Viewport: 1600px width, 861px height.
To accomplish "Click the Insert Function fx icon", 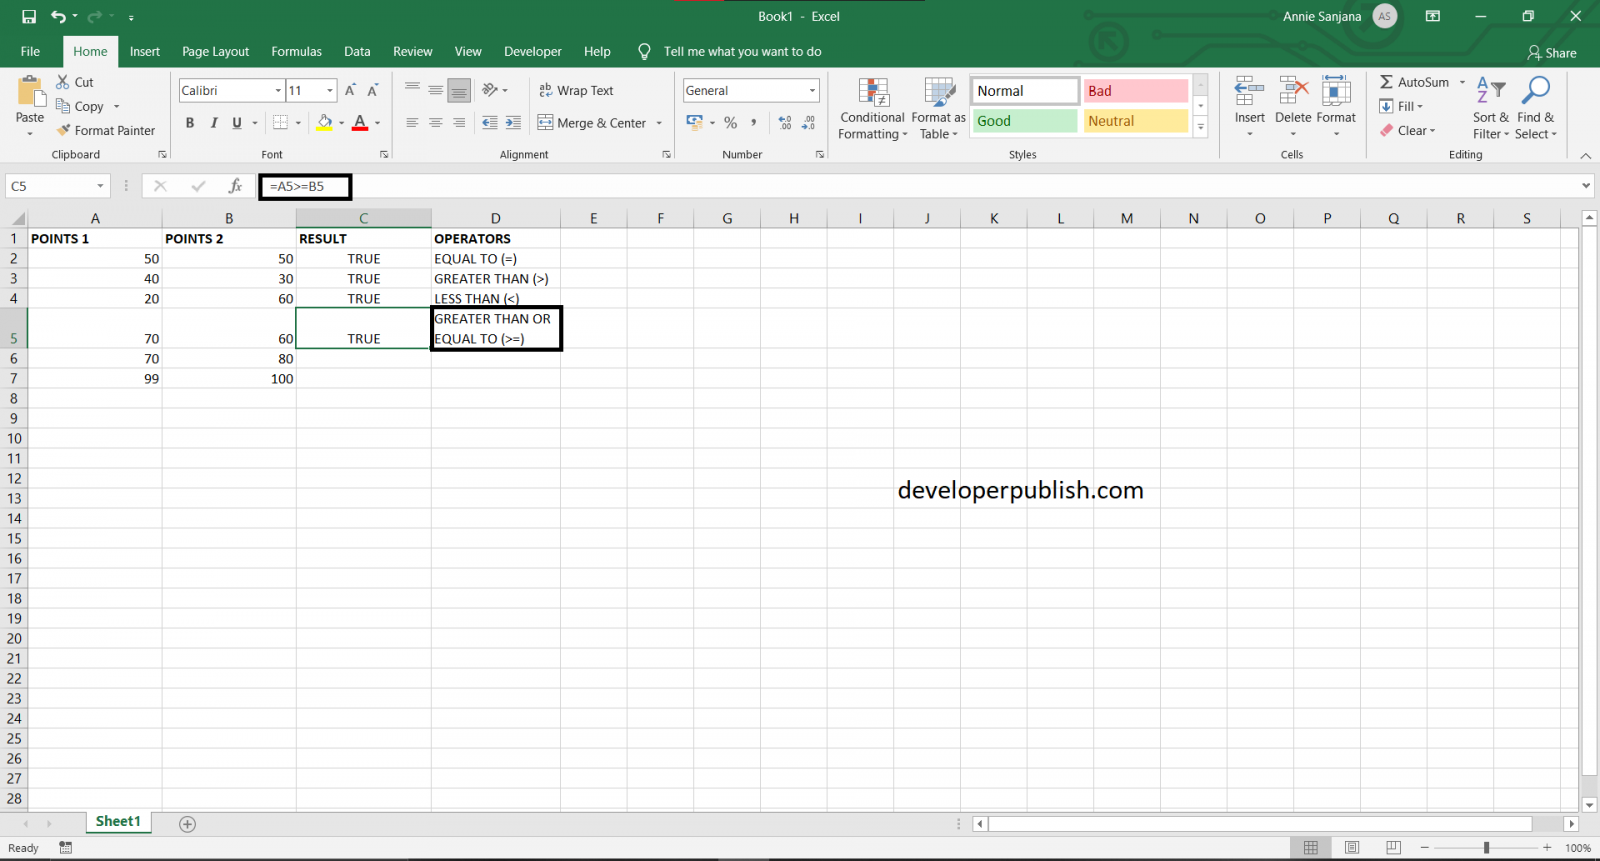I will coord(235,186).
